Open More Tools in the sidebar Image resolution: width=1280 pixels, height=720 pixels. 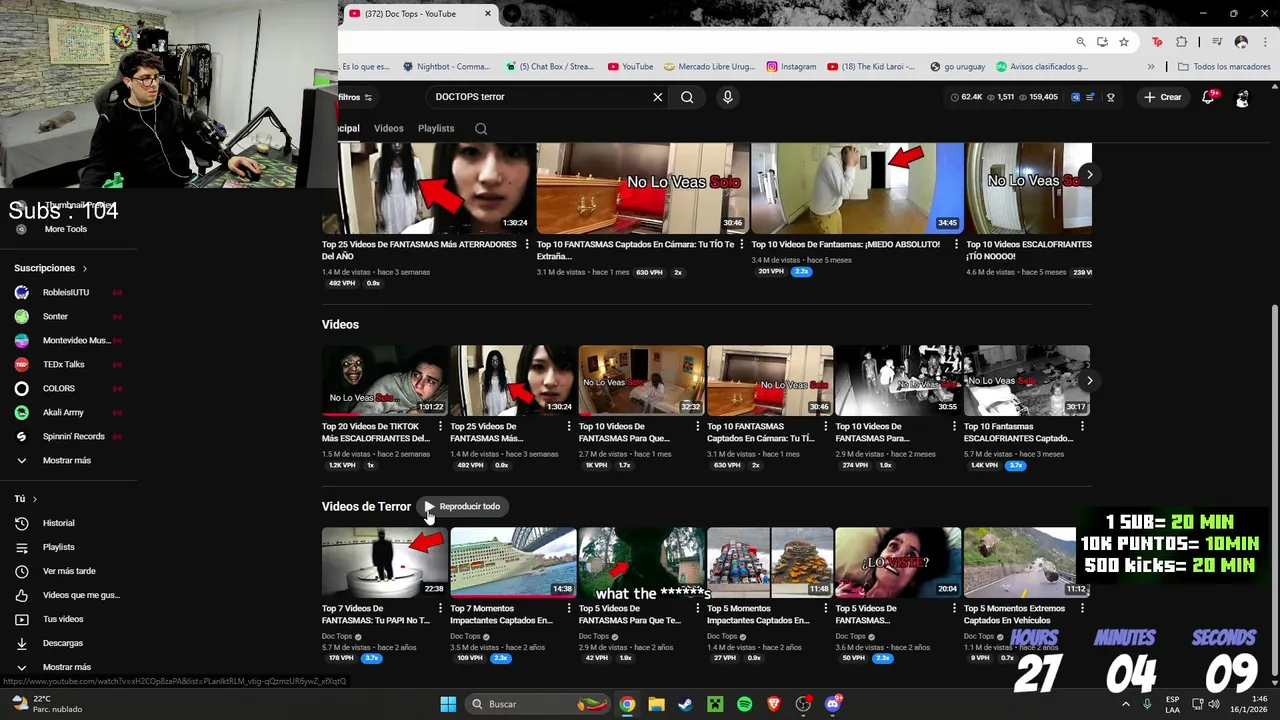(66, 229)
